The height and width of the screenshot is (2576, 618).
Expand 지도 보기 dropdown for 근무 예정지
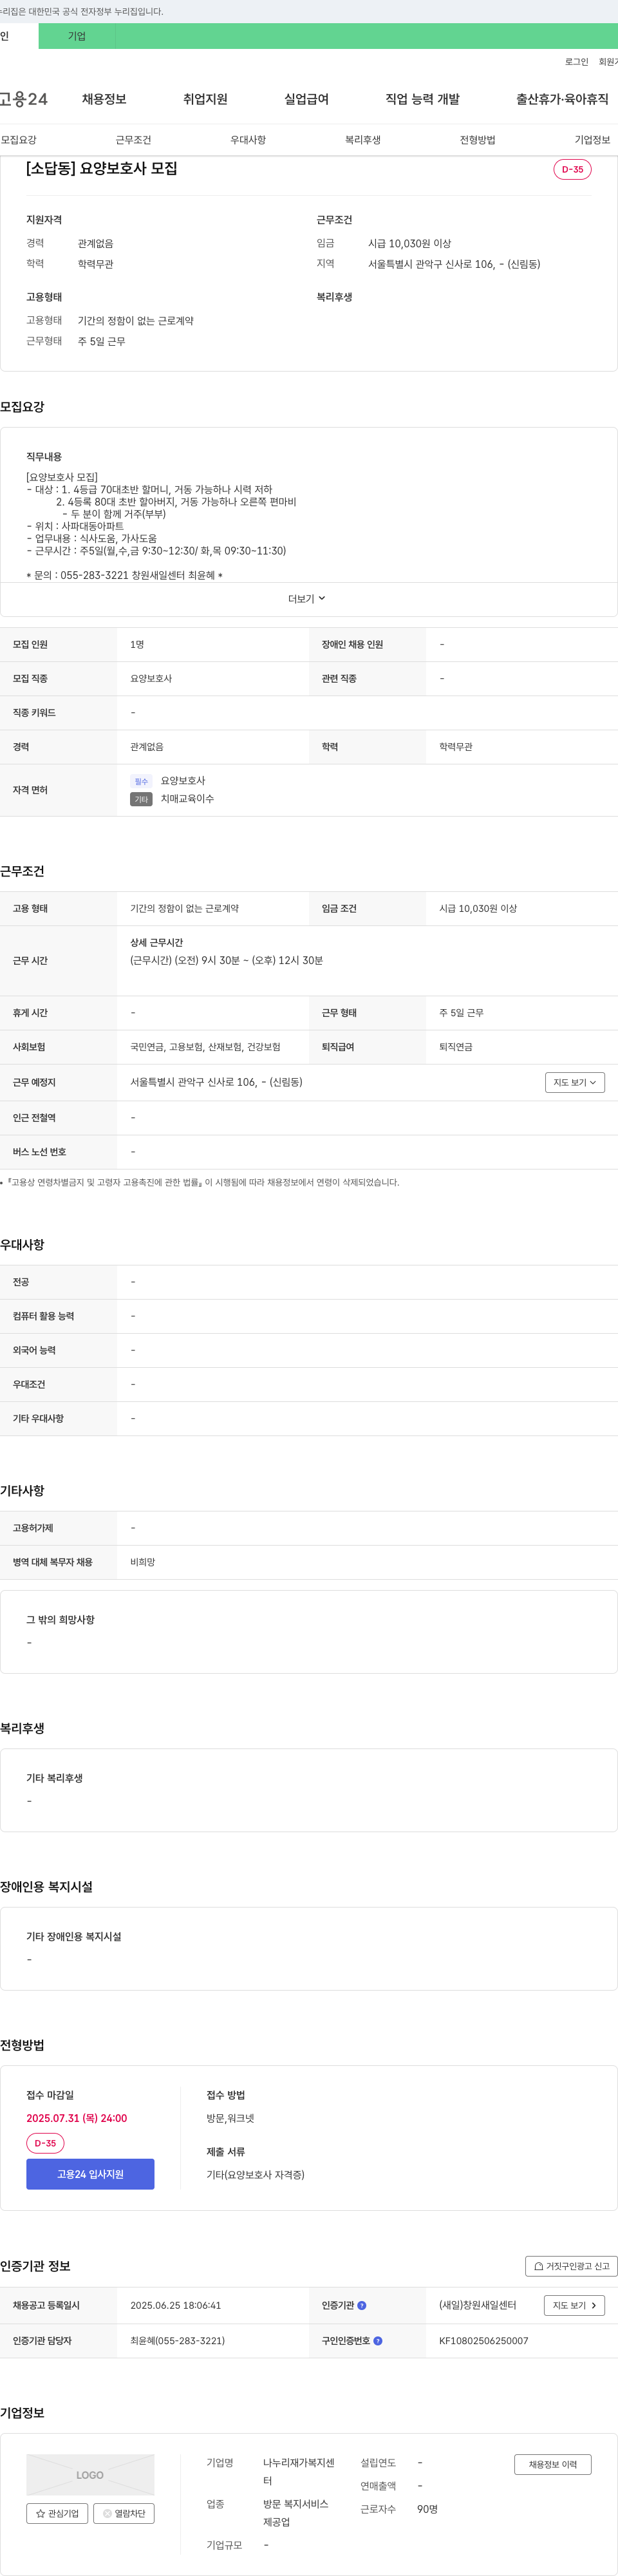tap(575, 1082)
